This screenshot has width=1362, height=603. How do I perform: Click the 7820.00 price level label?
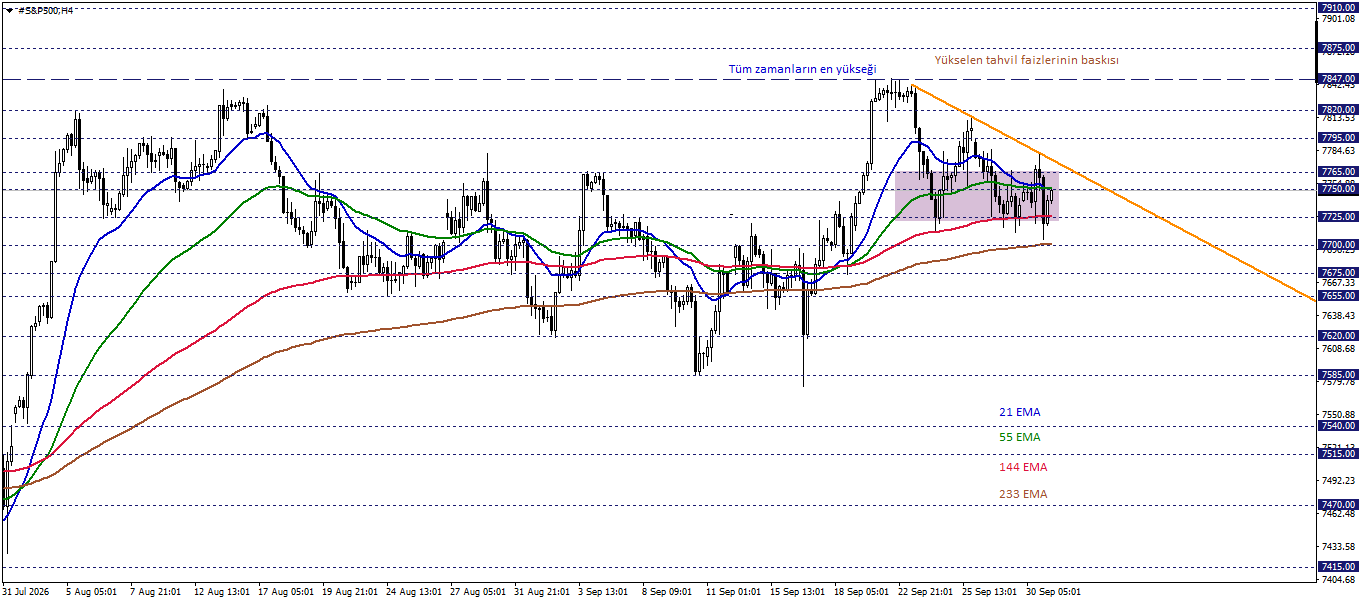click(1339, 109)
